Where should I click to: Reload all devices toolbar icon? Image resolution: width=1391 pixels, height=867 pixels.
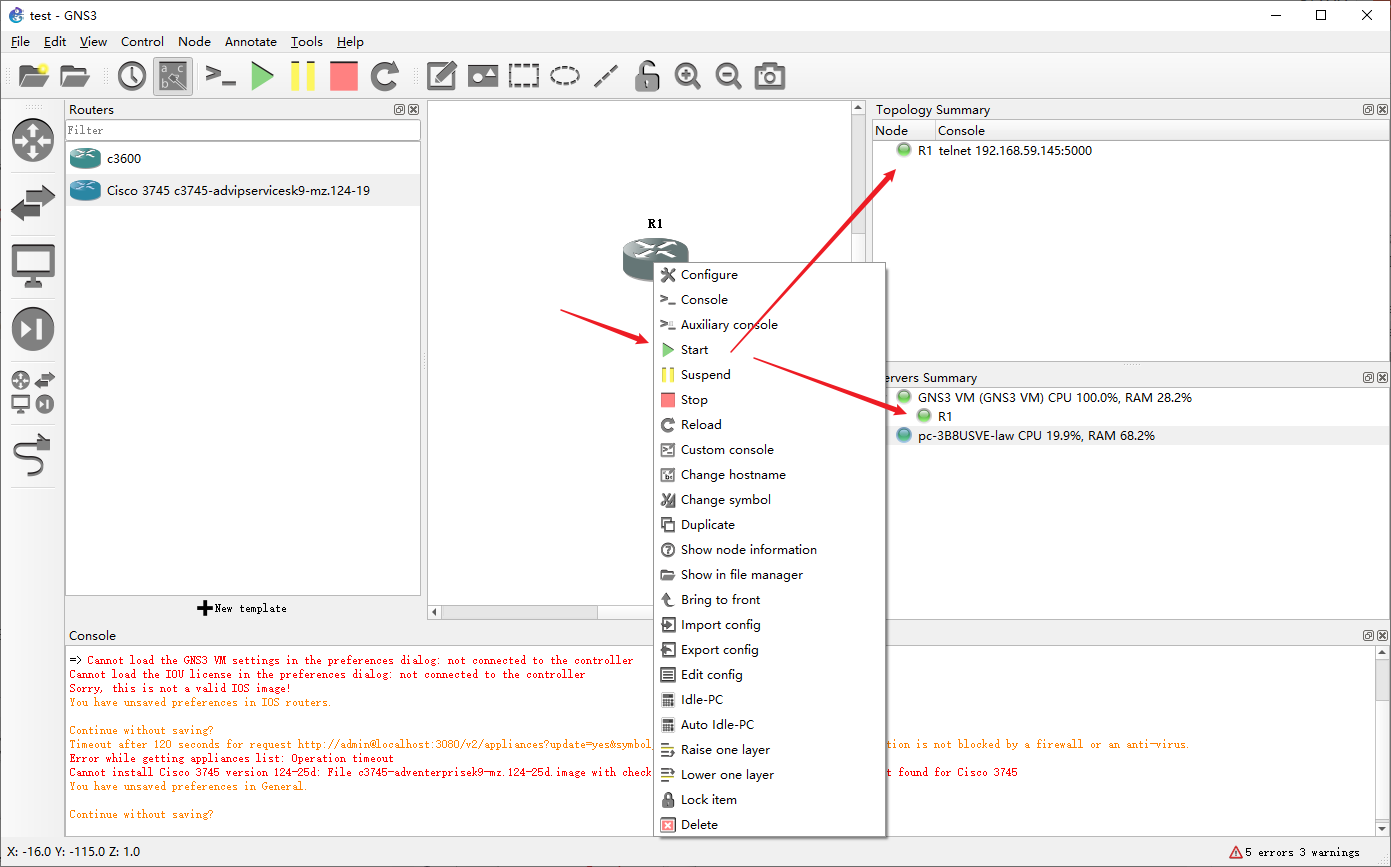(385, 76)
